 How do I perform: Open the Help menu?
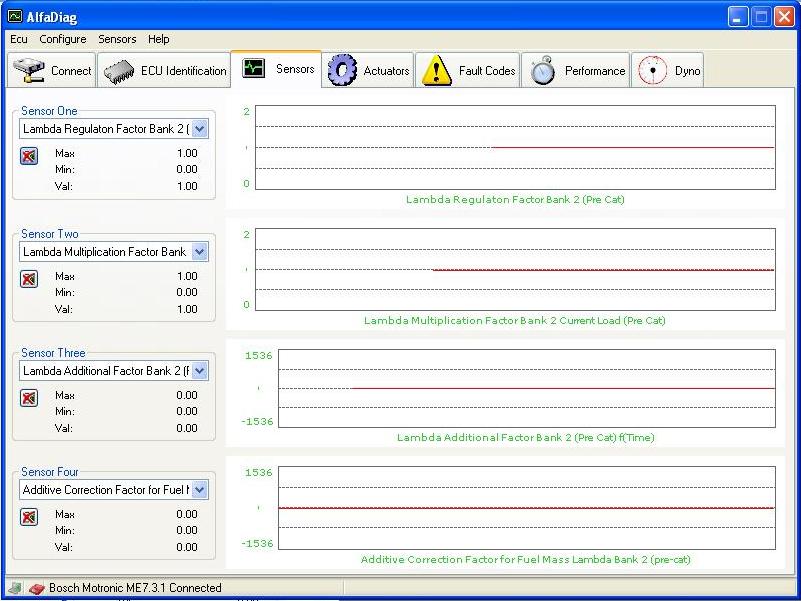click(159, 39)
